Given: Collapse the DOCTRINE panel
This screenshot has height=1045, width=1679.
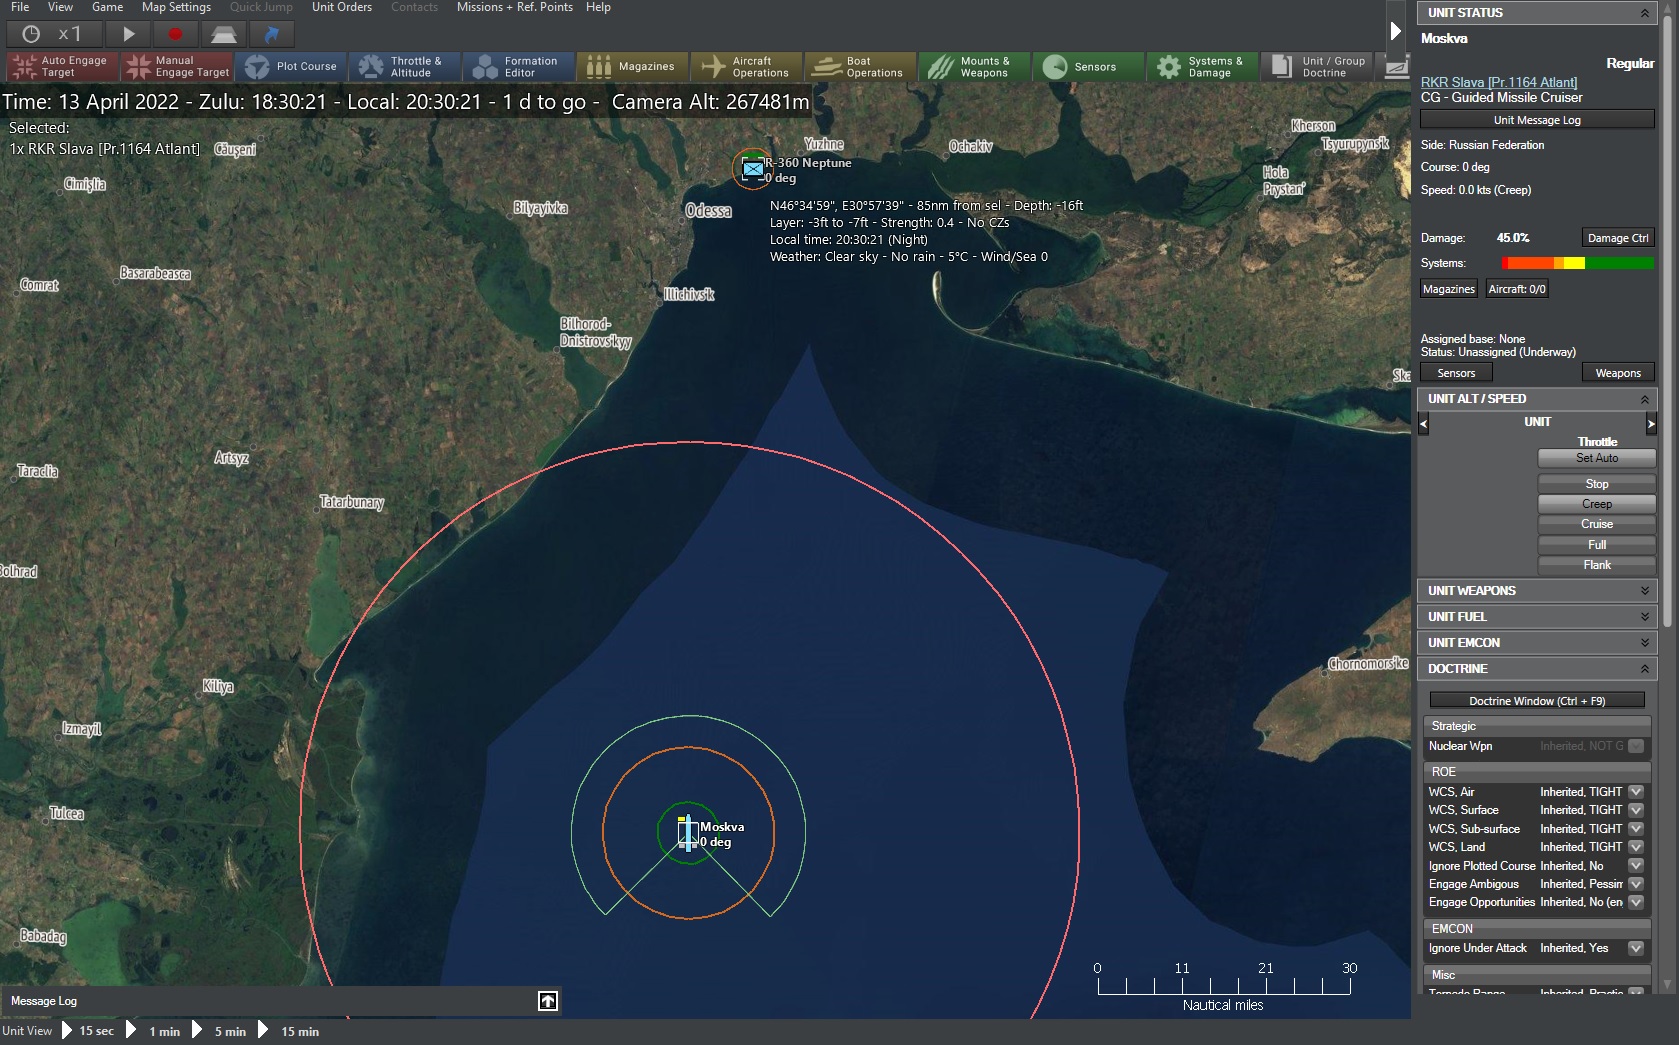Looking at the screenshot, I should (x=1644, y=669).
